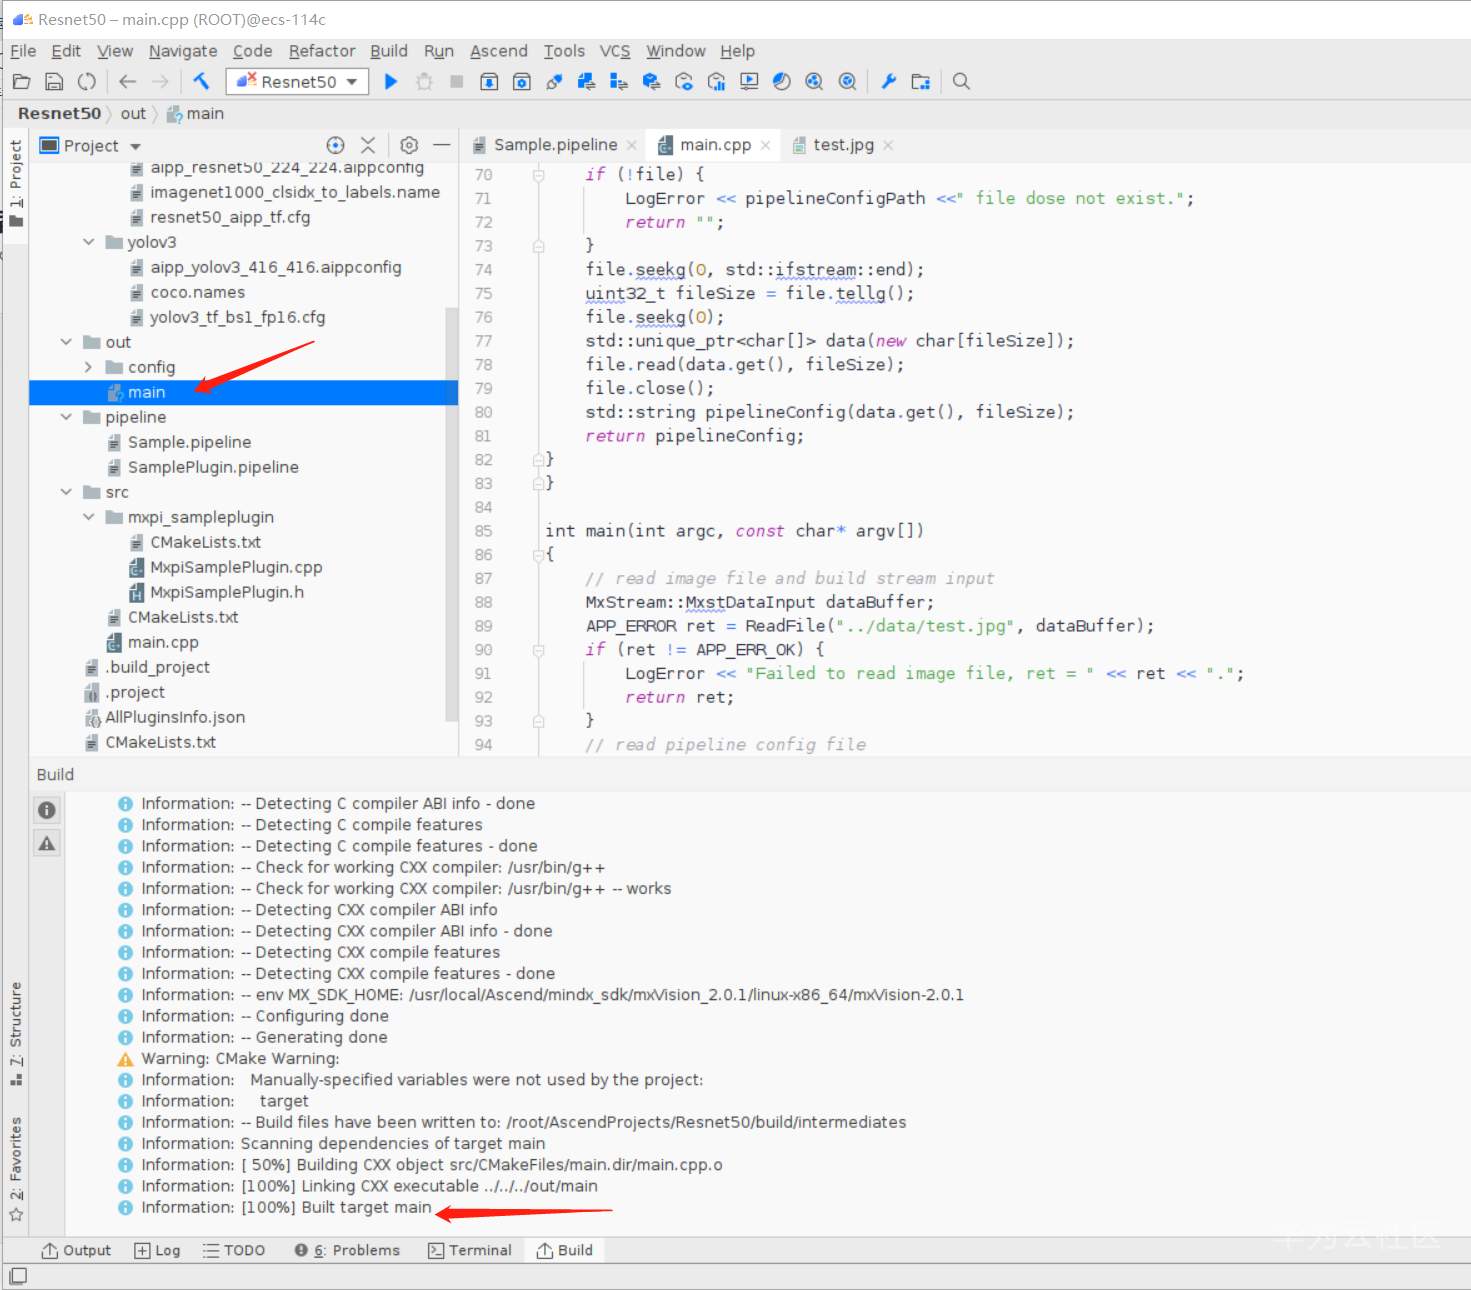Open Settings via the wrench icon
This screenshot has height=1290, width=1471.
tap(888, 82)
